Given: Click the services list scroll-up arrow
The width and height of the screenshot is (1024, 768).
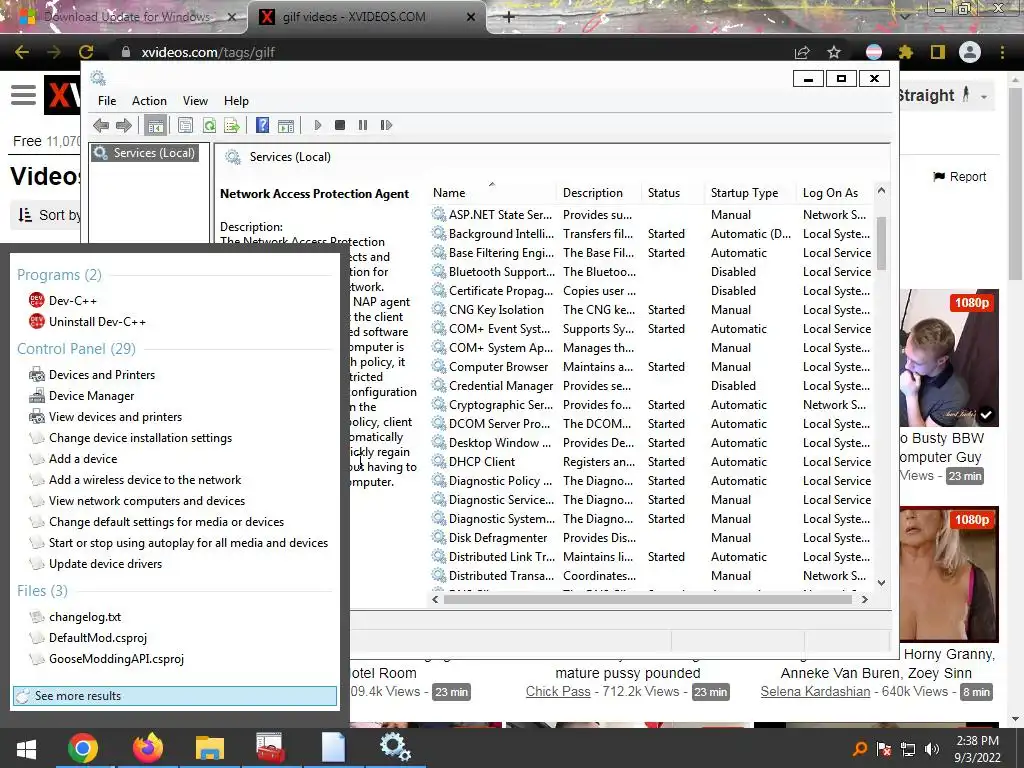Looking at the screenshot, I should [881, 191].
